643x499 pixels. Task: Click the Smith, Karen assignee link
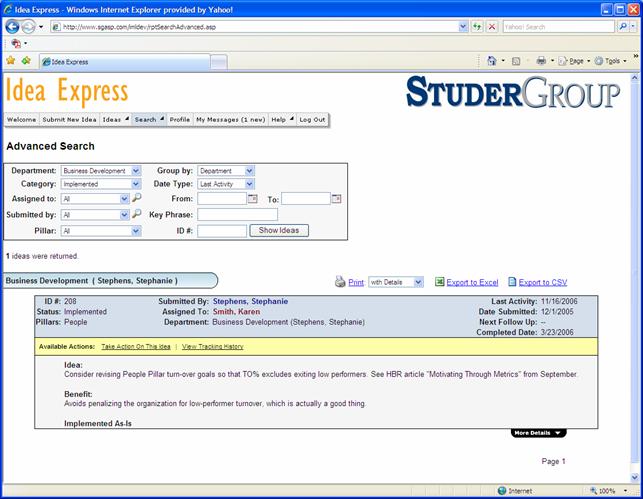pyautogui.click(x=236, y=312)
